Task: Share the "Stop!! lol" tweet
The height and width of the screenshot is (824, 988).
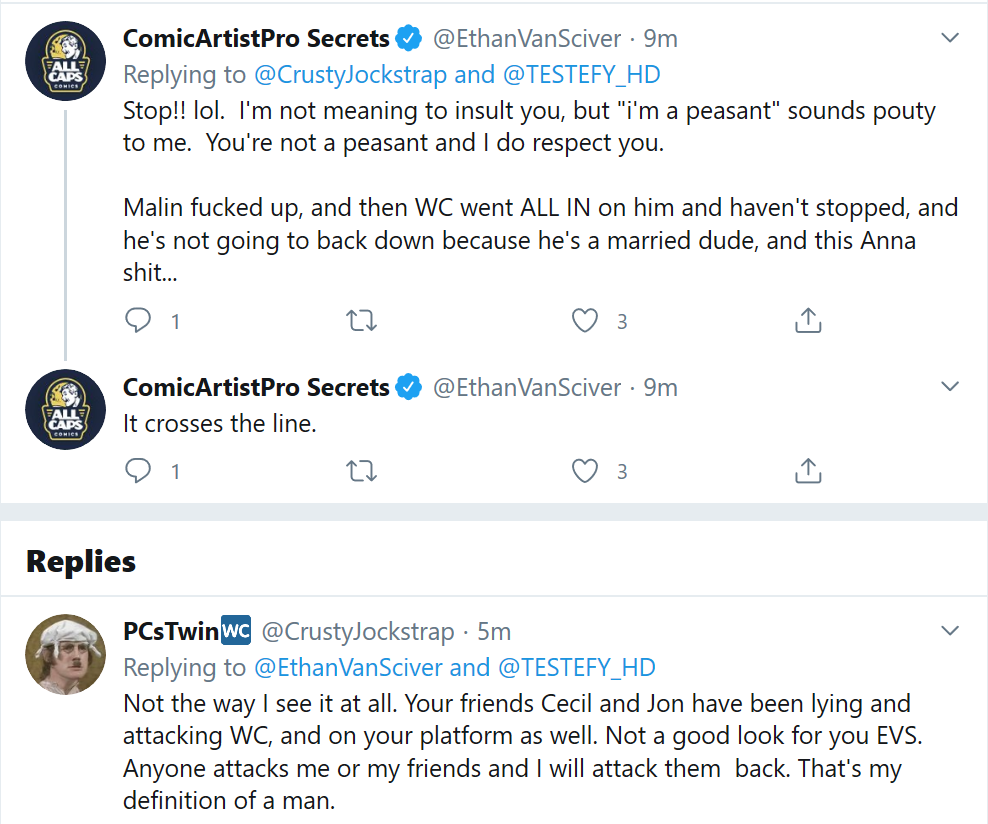Action: pyautogui.click(x=808, y=320)
